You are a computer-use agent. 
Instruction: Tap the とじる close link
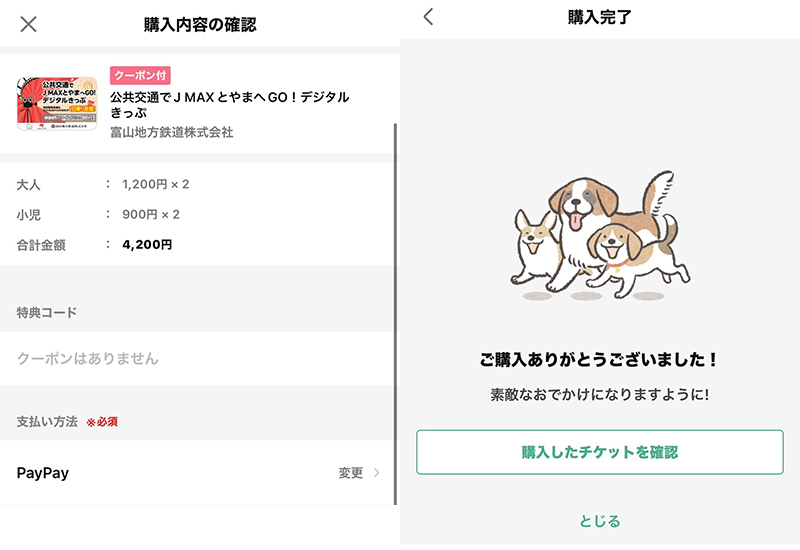(x=600, y=521)
